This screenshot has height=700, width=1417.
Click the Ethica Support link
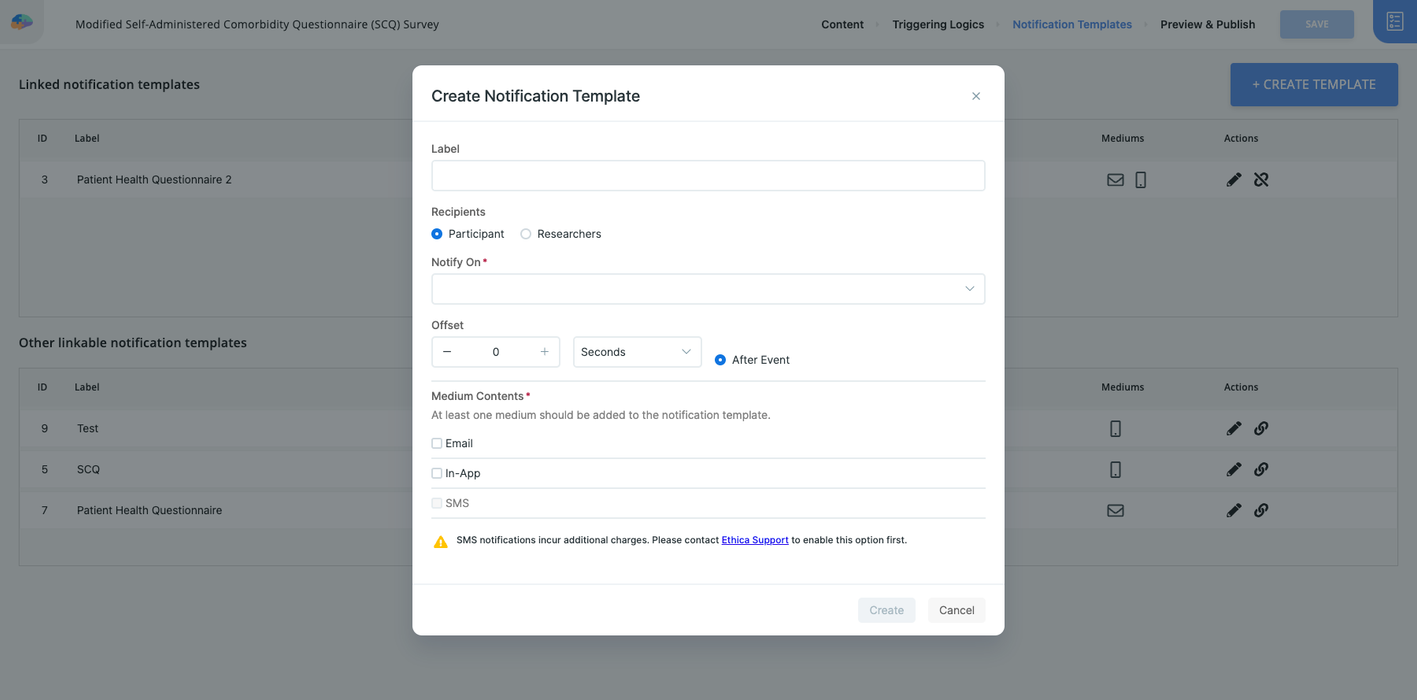pos(754,539)
